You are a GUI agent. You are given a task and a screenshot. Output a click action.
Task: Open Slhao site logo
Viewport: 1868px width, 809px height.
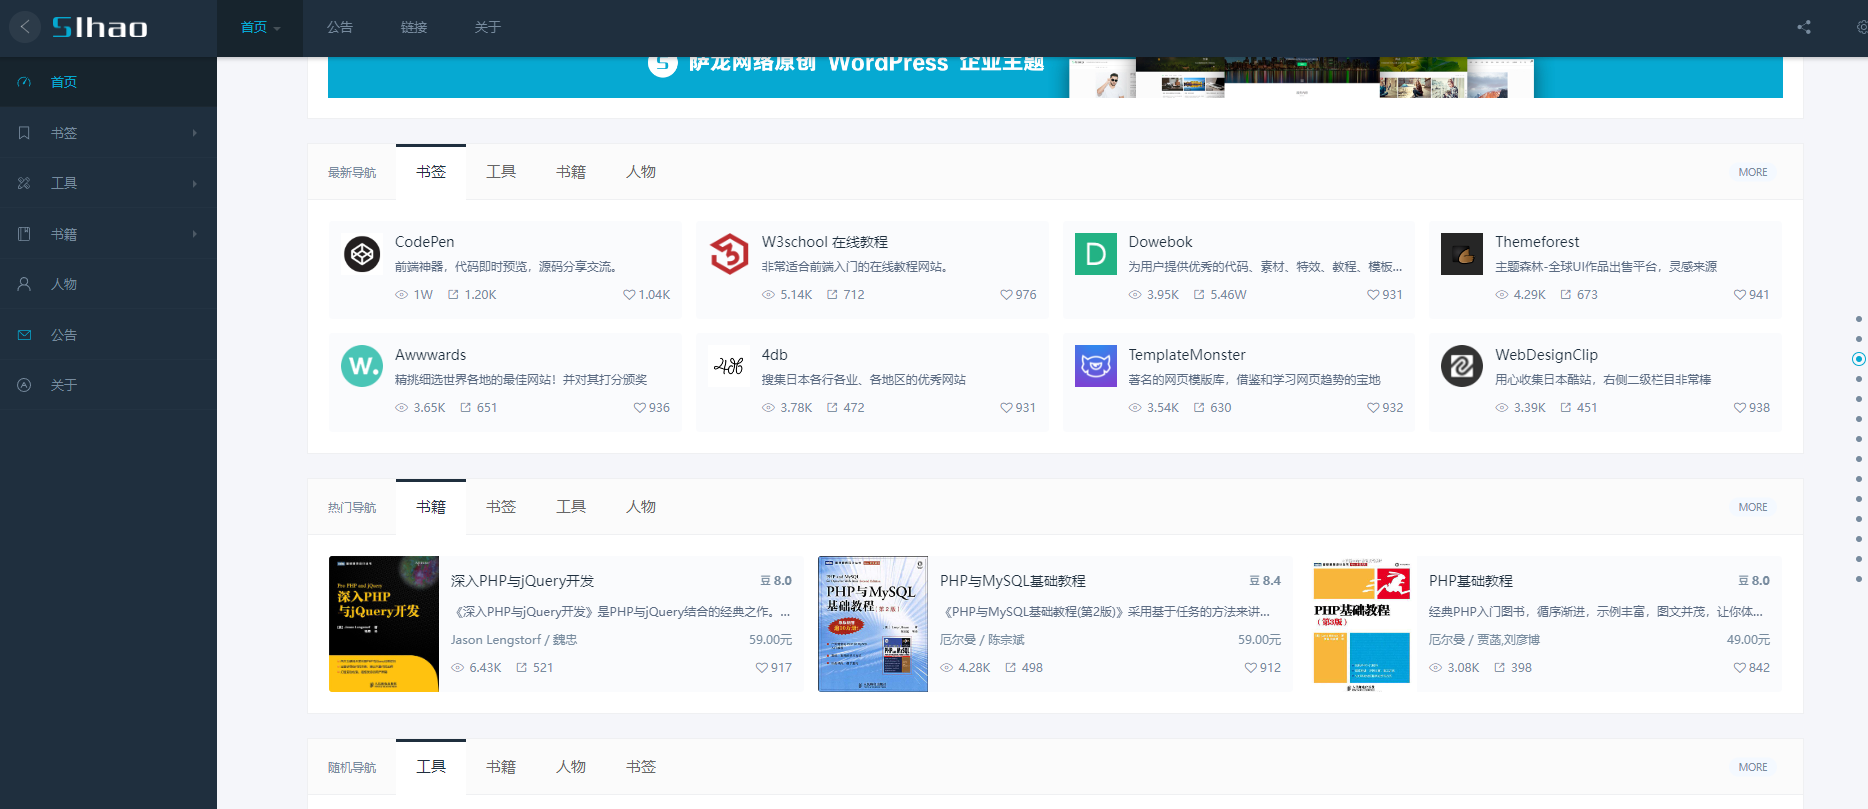pos(100,27)
